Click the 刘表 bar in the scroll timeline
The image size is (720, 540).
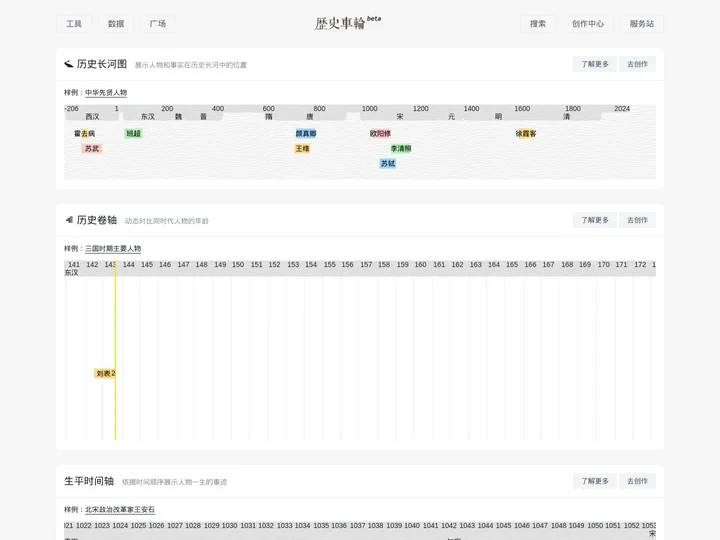tap(105, 374)
